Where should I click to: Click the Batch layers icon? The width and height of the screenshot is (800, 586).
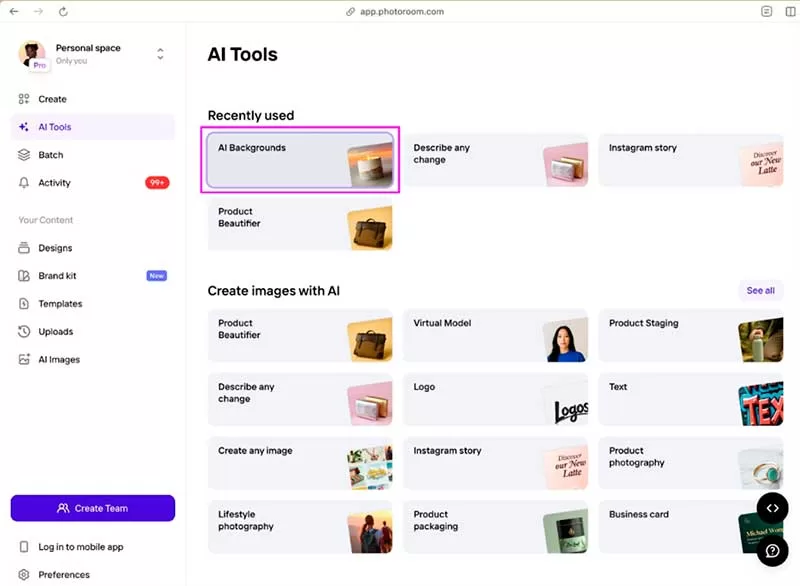click(25, 155)
